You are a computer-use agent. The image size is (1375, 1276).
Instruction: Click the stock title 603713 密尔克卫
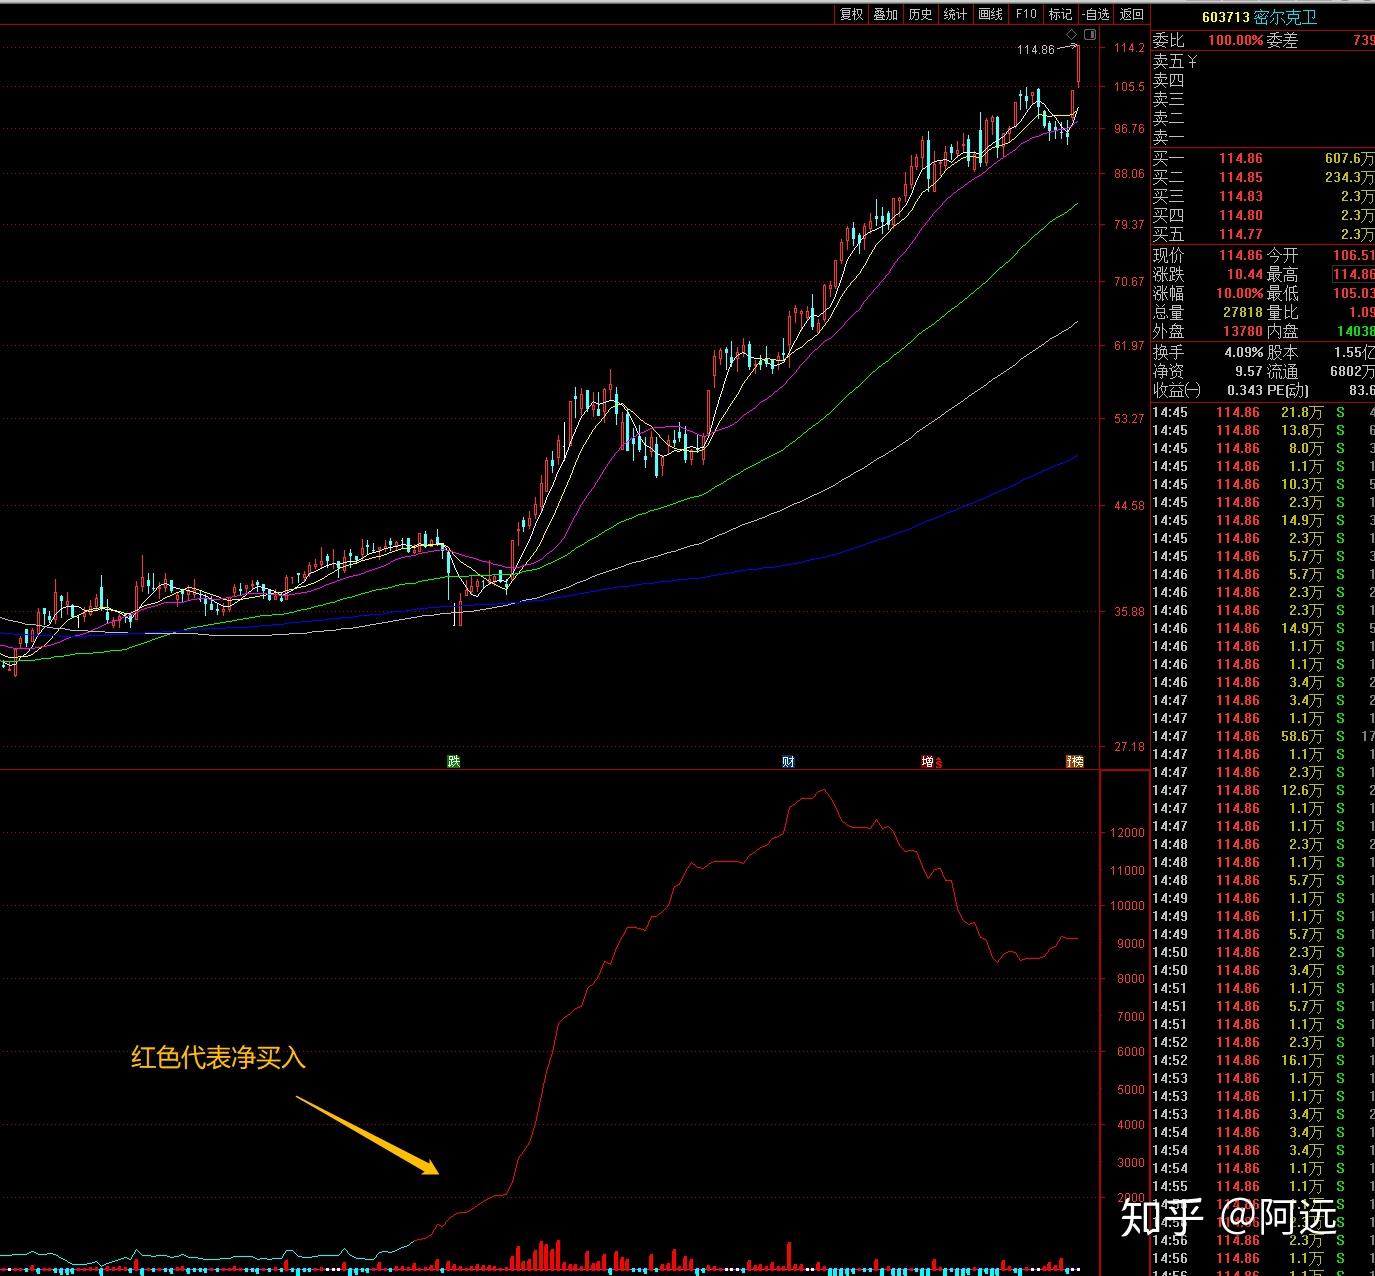[1259, 17]
